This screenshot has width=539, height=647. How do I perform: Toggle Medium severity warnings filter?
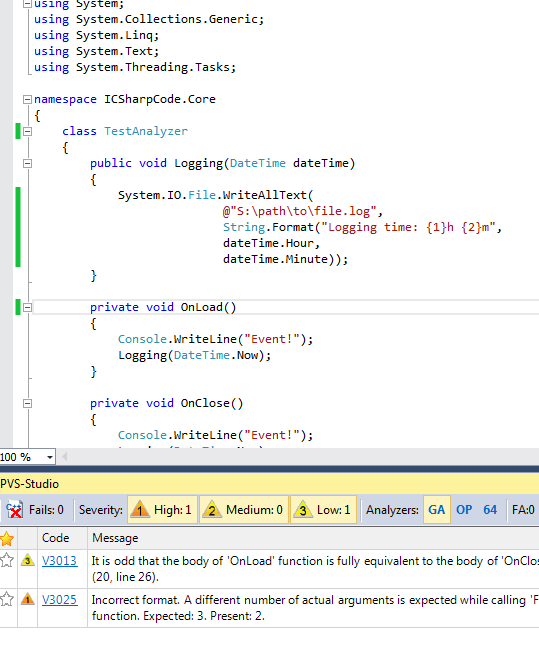click(243, 510)
